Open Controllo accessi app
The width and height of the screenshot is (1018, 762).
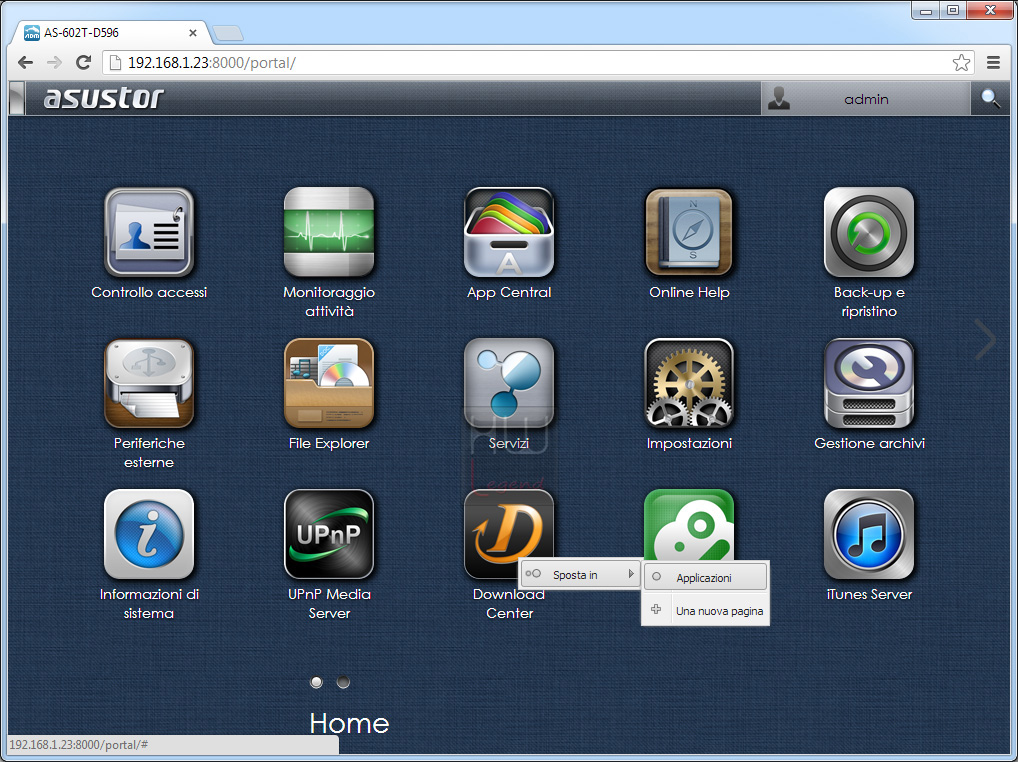pyautogui.click(x=149, y=232)
